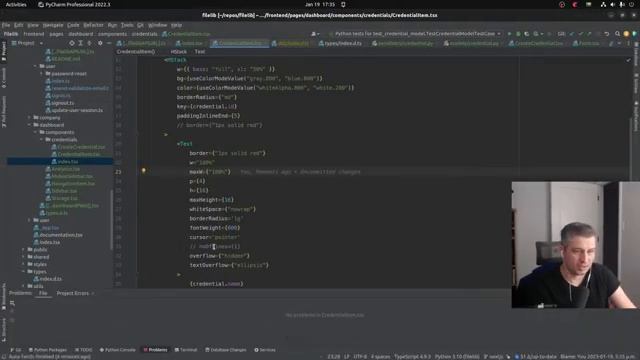Open the Project view dropdown
This screenshot has height=360, width=640.
[27, 43]
